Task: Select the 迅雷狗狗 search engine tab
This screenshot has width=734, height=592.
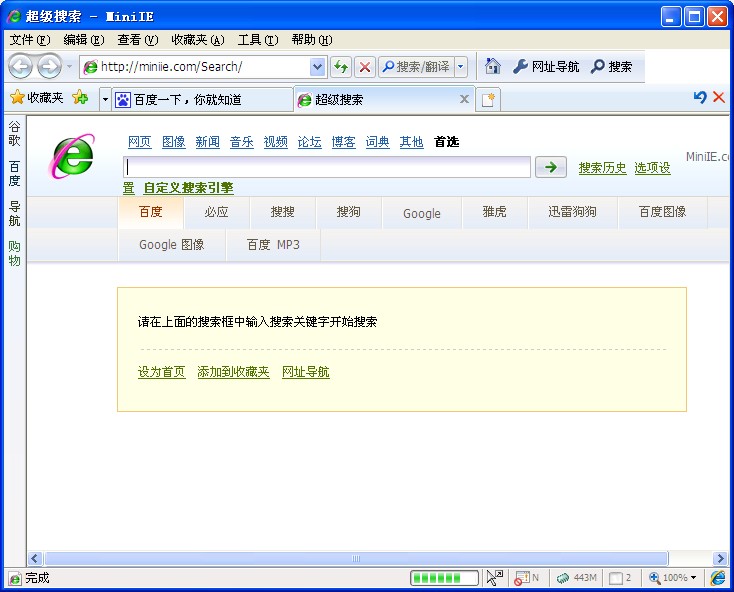Action: coord(573,212)
